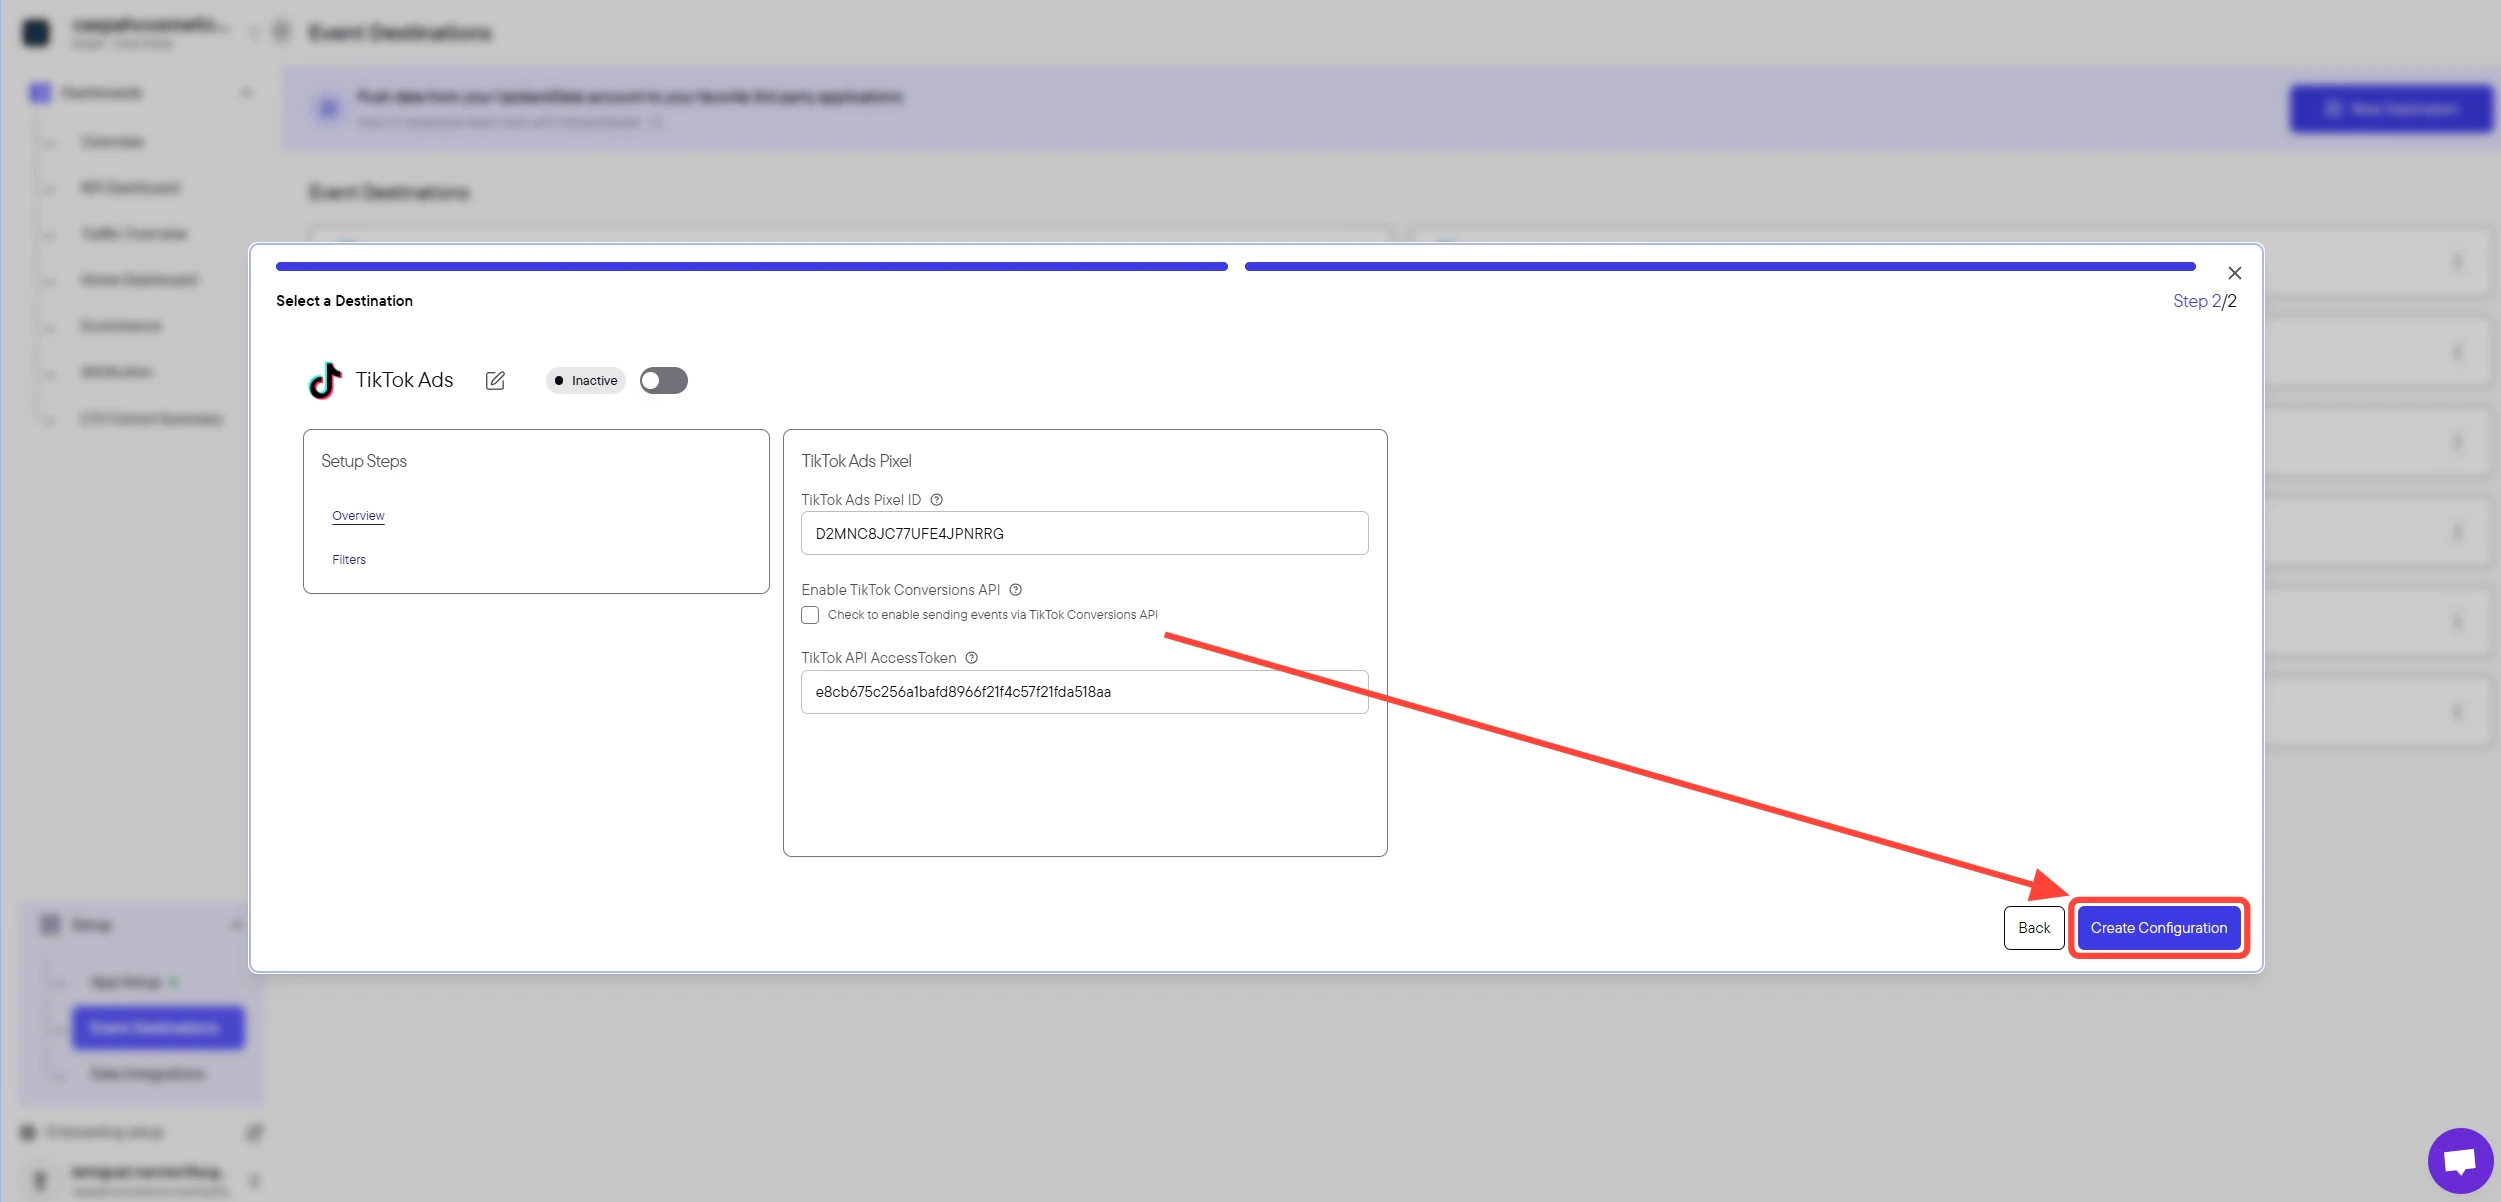The width and height of the screenshot is (2501, 1202).
Task: Toggle the Inactive destination switch on
Action: tap(664, 381)
